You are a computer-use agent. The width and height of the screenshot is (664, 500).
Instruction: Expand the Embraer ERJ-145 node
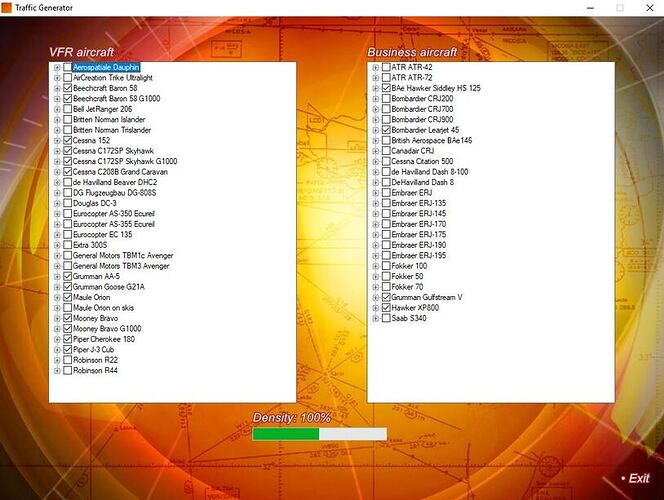click(376, 214)
